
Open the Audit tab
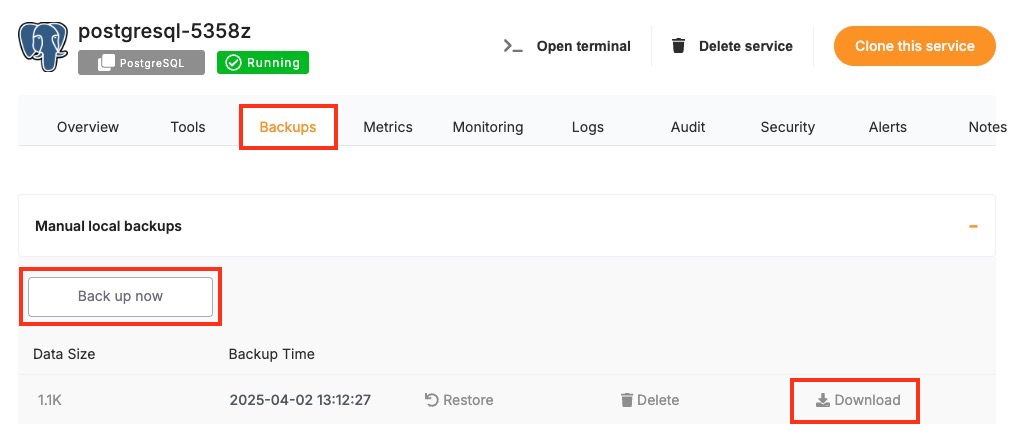688,127
